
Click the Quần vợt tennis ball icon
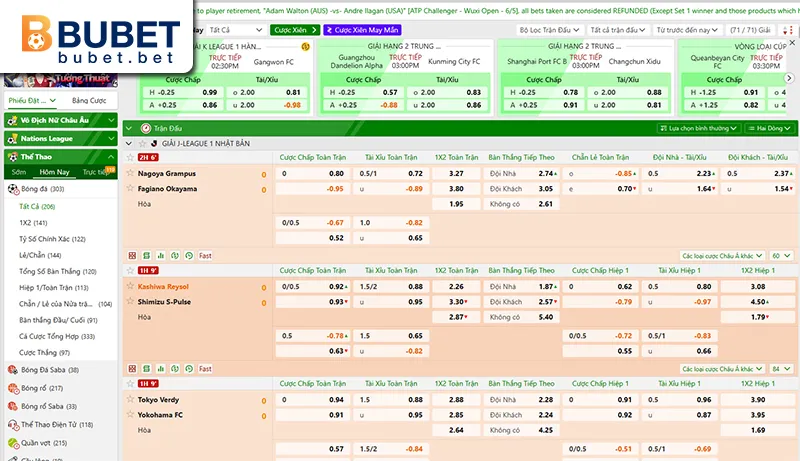click(x=13, y=443)
